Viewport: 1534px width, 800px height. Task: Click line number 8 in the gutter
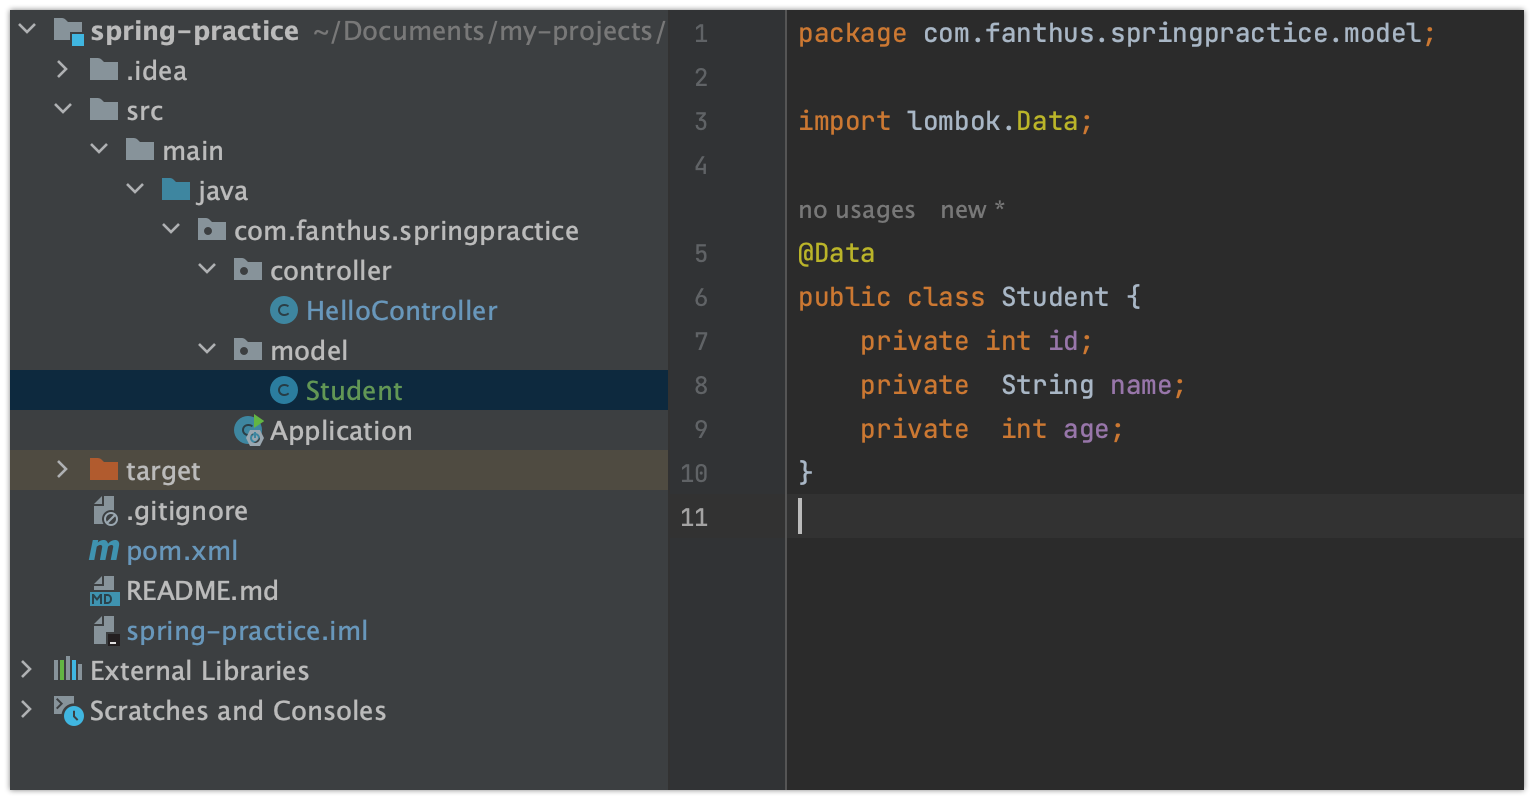point(701,385)
